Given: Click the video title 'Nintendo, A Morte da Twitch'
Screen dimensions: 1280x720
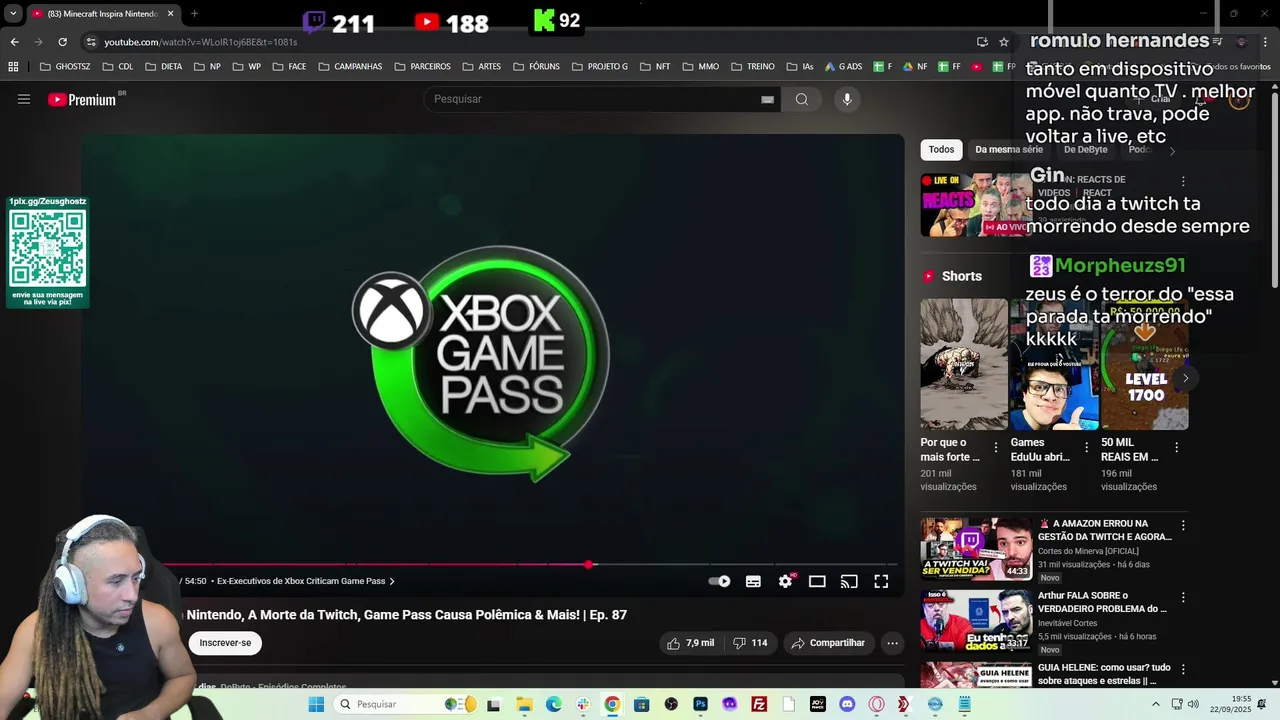Looking at the screenshot, I should coord(406,615).
